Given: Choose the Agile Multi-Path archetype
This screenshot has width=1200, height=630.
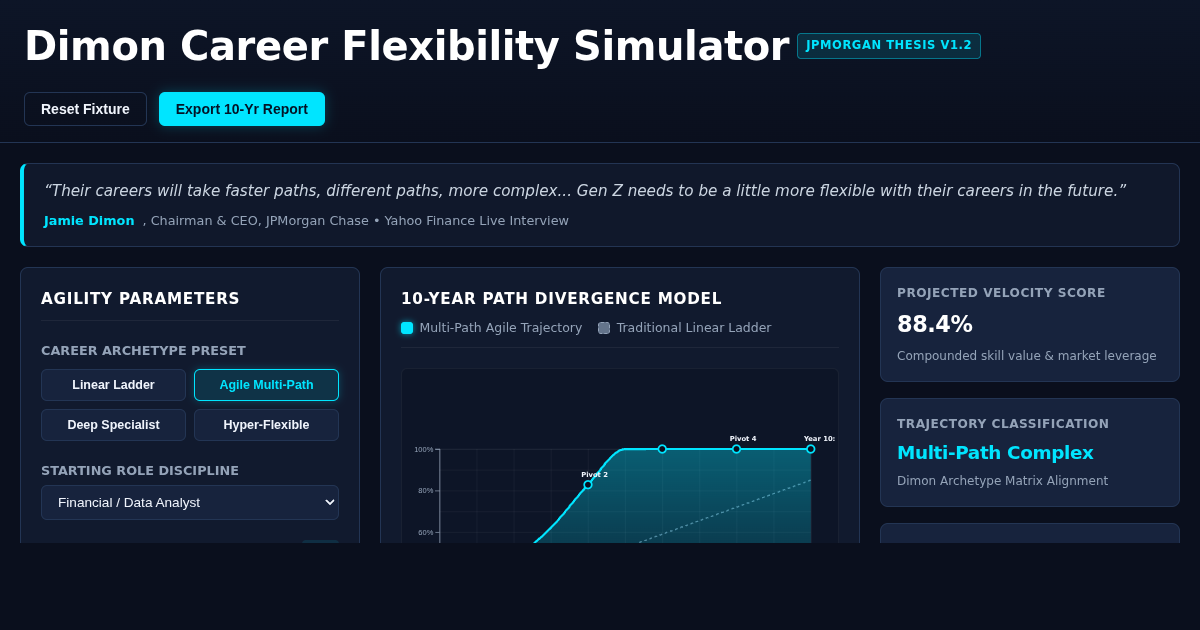Looking at the screenshot, I should pos(266,385).
